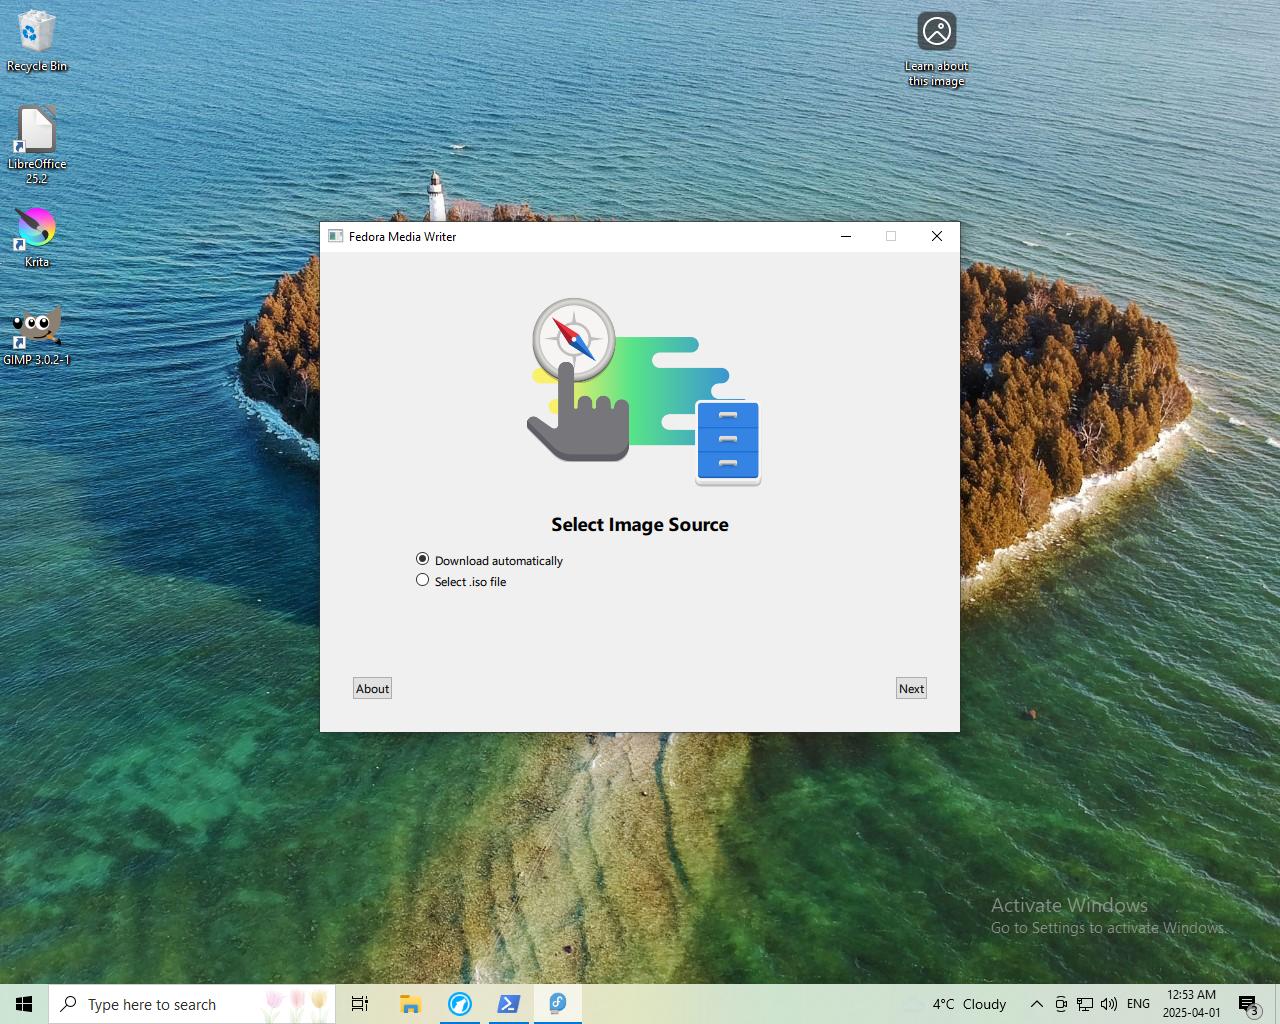Click the Meet Now tray icon
This screenshot has width=1280, height=1024.
coord(1061,1004)
